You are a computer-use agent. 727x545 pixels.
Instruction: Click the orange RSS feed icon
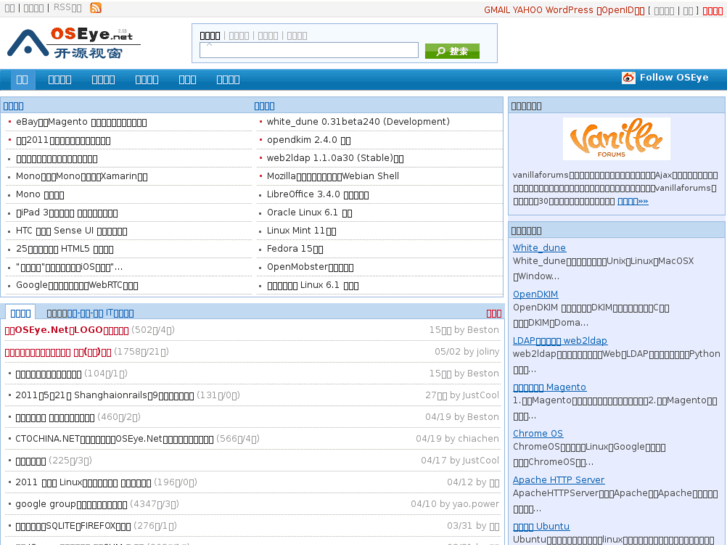coord(96,8)
